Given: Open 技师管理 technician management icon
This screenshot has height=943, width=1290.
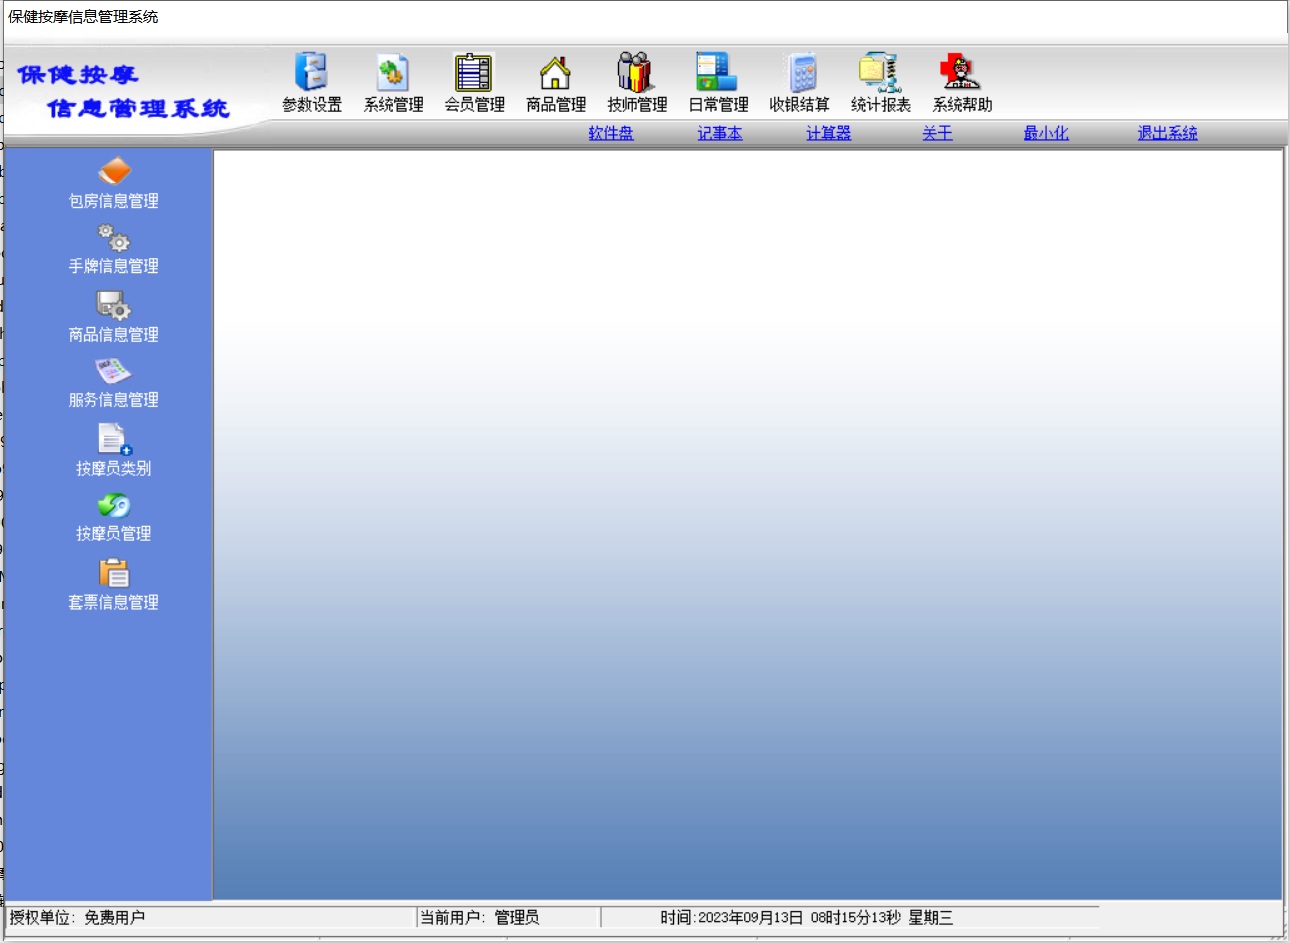Looking at the screenshot, I should coord(637,74).
